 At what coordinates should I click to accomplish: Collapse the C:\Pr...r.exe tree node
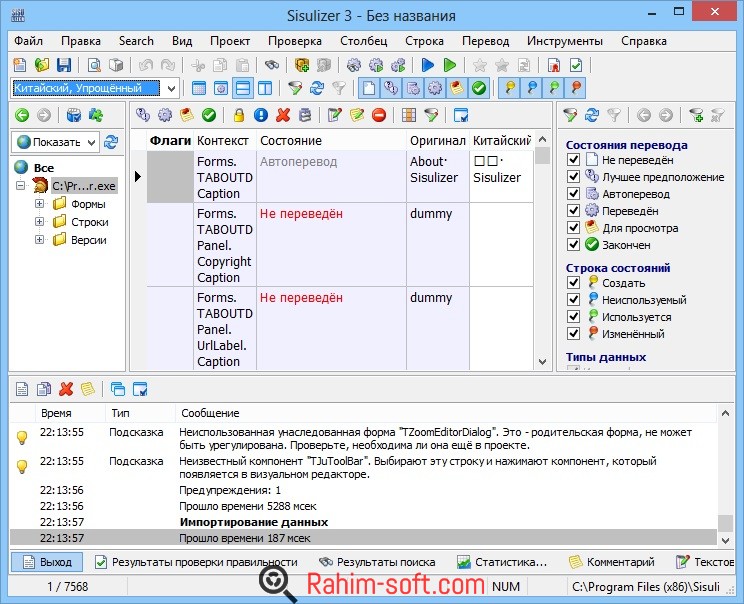(x=20, y=186)
